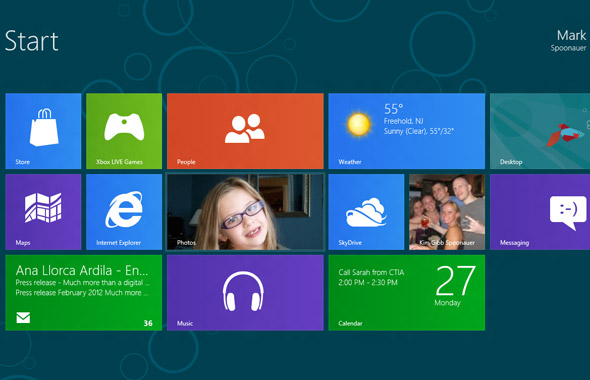Open the People tile
This screenshot has height=380, width=590.
(x=245, y=131)
